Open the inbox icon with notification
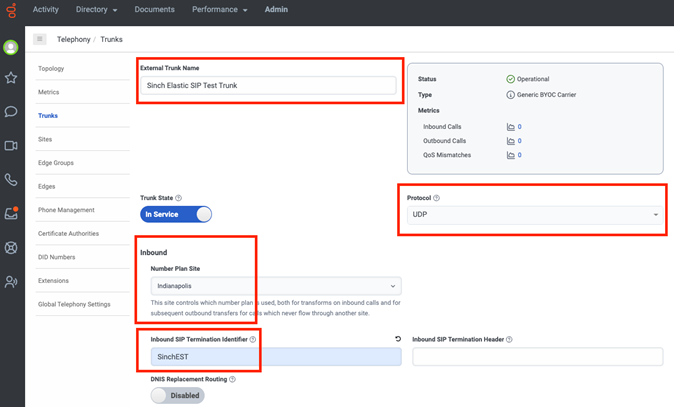This screenshot has height=407, width=674. (x=11, y=213)
